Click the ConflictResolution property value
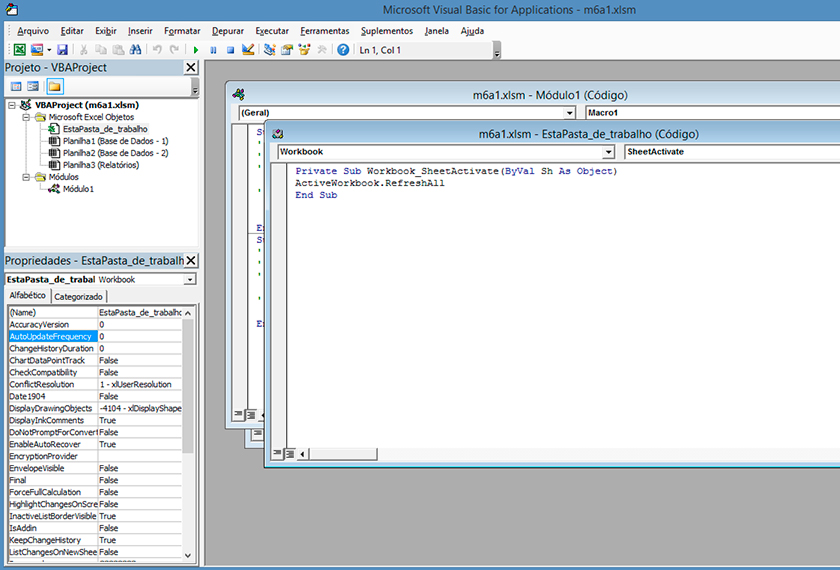Viewport: 840px width, 570px height. point(140,384)
